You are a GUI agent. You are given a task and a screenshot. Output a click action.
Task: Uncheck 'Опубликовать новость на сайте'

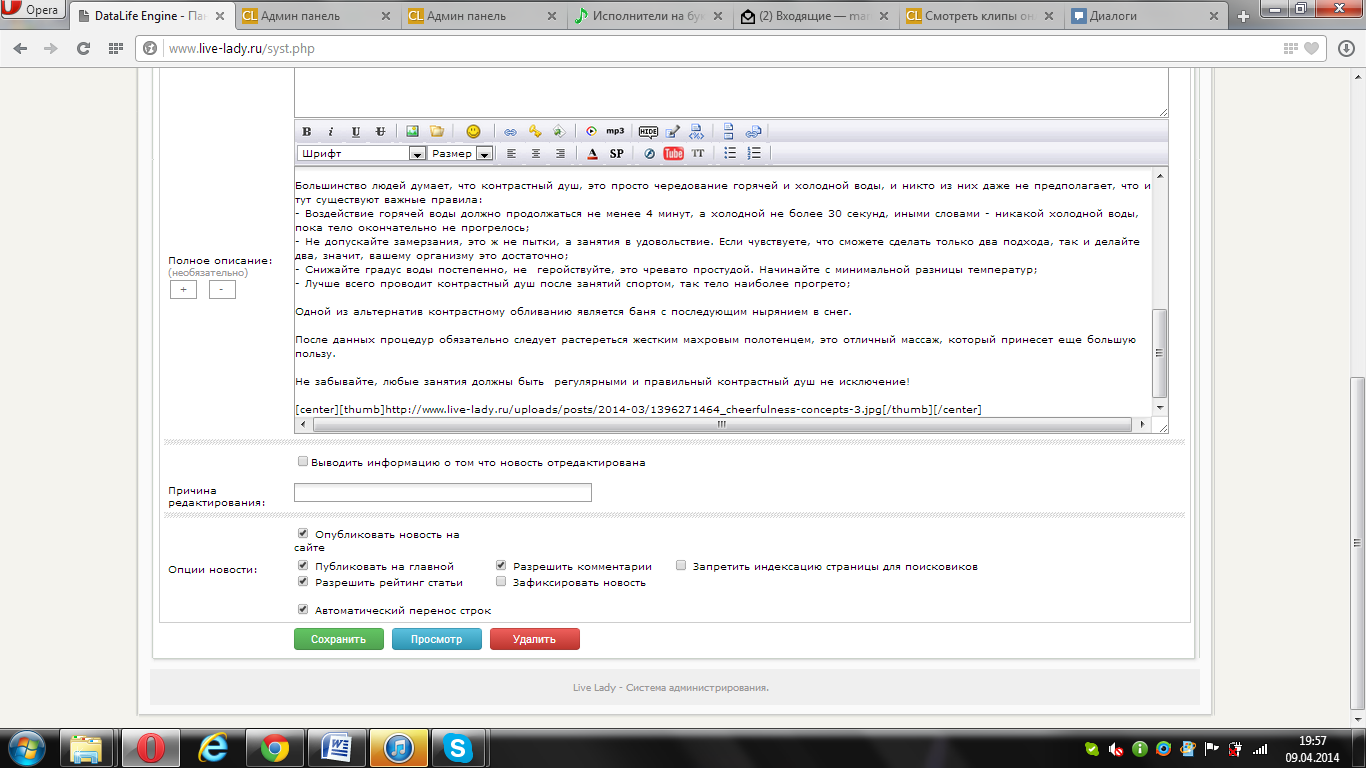pyautogui.click(x=303, y=534)
